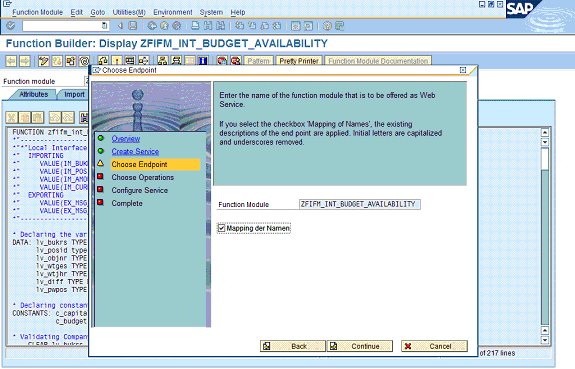Click the Exit icon in standard toolbar
This screenshot has width=575, height=369.
coord(164,26)
